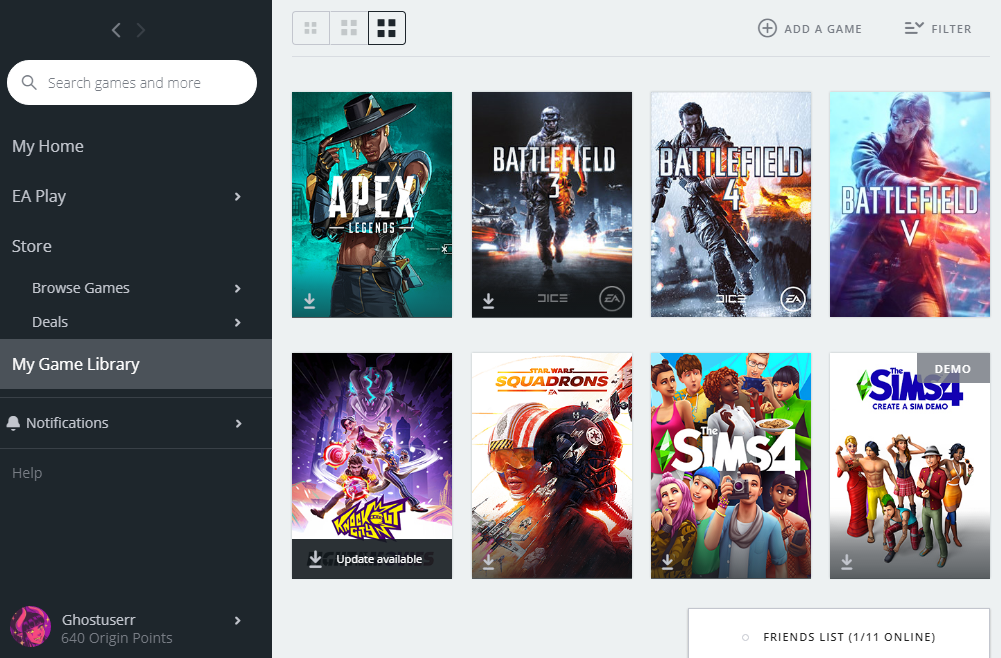Open The Sims 4 full game tile
This screenshot has height=658, width=1001.
pyautogui.click(x=731, y=466)
